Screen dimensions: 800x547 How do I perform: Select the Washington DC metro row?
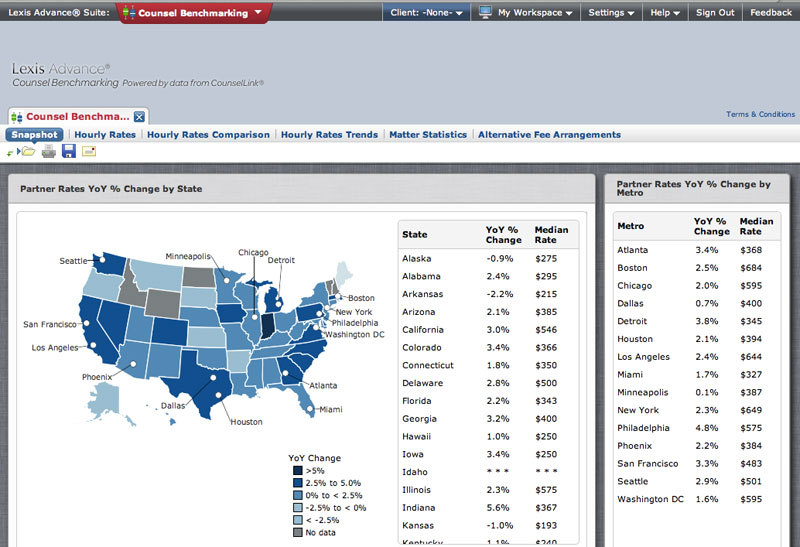pyautogui.click(x=696, y=499)
